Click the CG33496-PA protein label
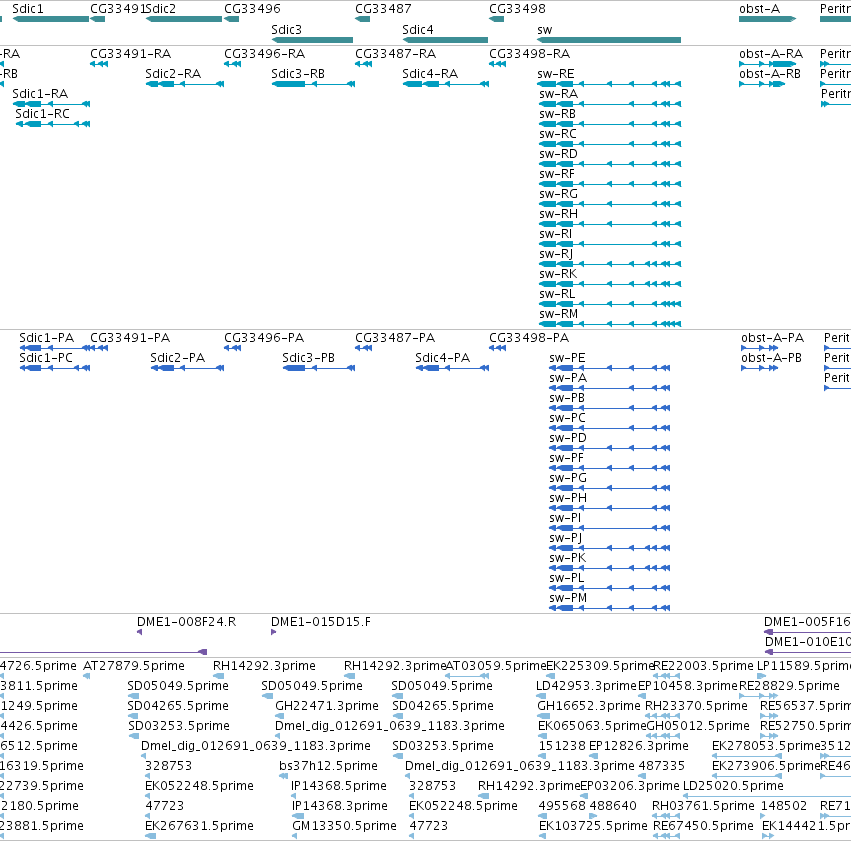Screen dimensions: 851x841 (264, 338)
